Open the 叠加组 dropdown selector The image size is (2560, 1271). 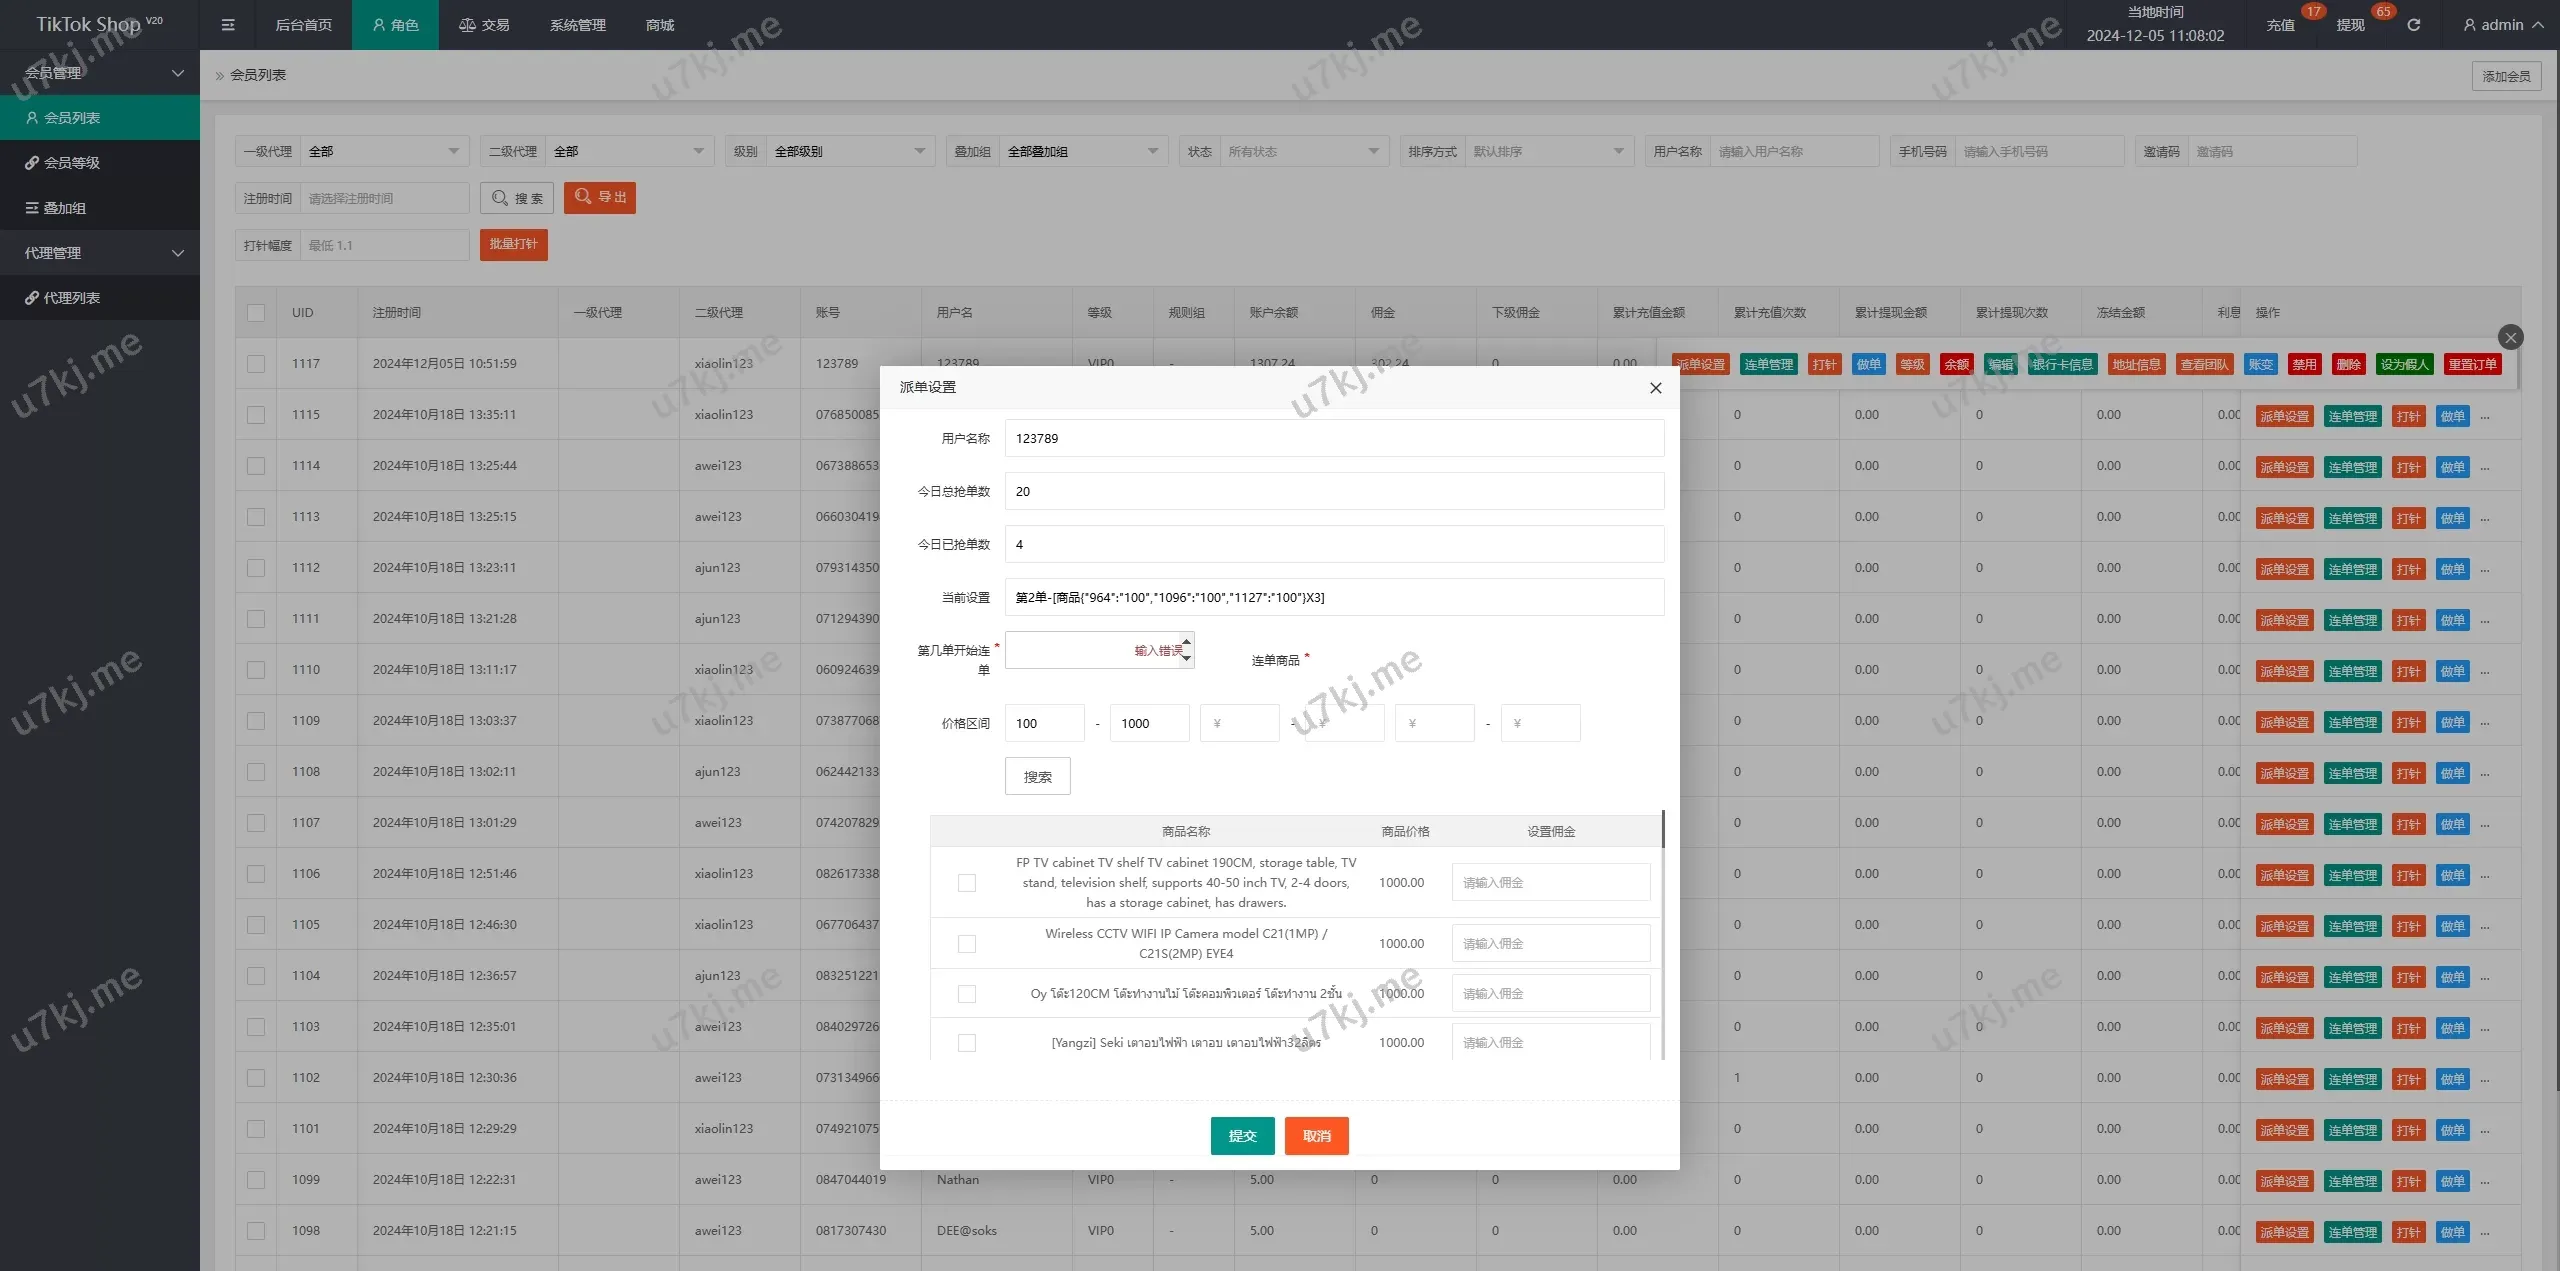(1083, 152)
